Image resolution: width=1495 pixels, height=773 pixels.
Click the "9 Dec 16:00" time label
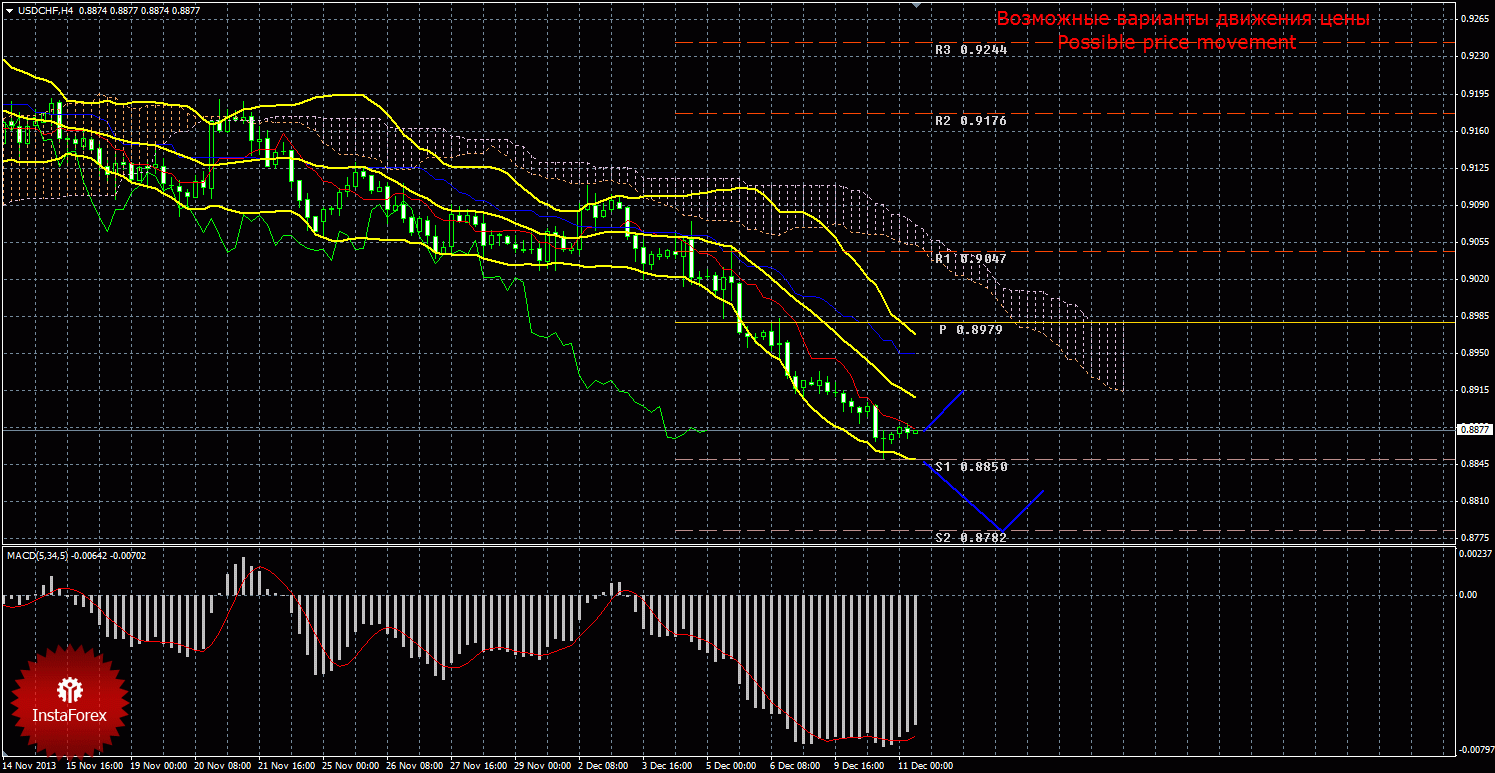[859, 766]
